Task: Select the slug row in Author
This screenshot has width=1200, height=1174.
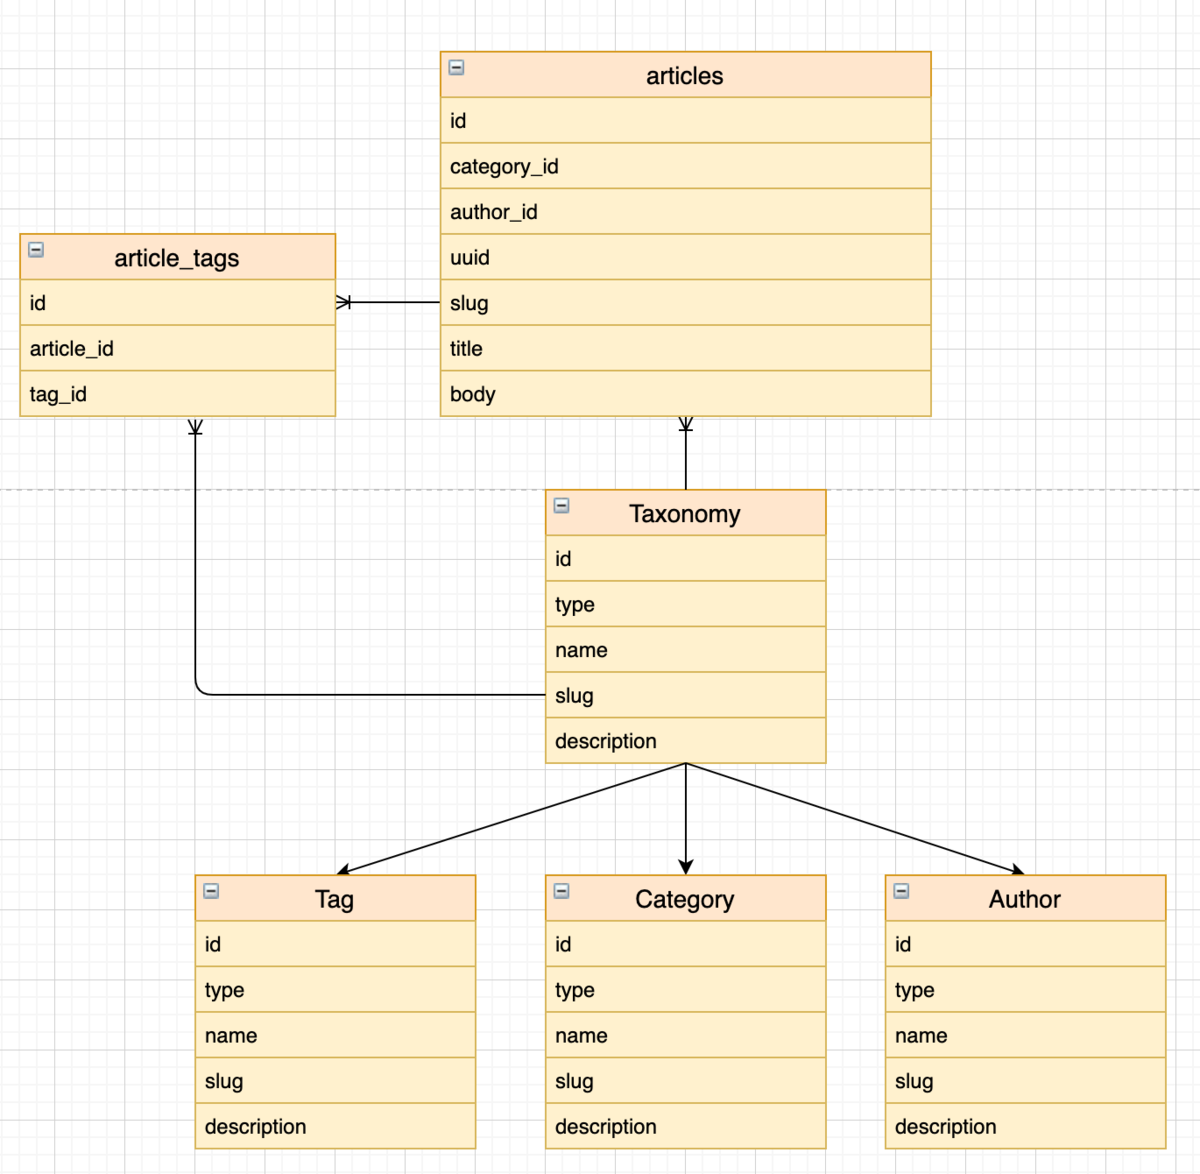Action: (x=1026, y=1081)
